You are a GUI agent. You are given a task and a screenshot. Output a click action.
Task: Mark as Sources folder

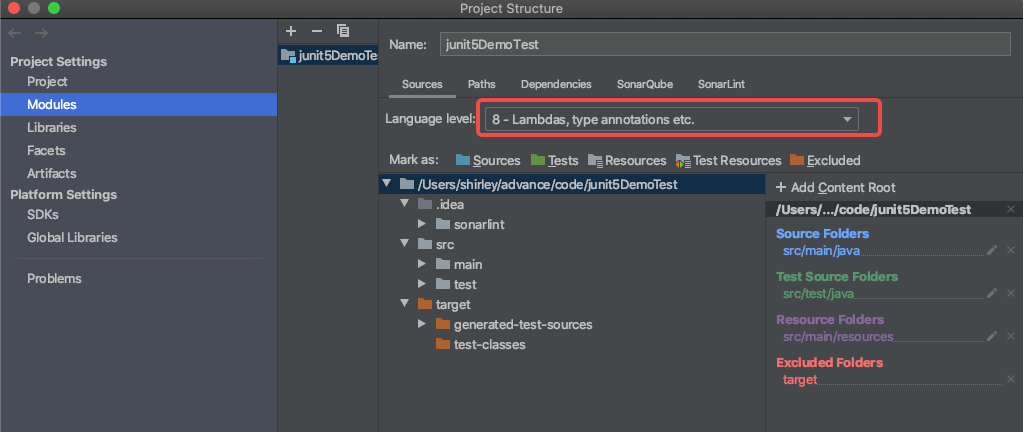click(488, 160)
